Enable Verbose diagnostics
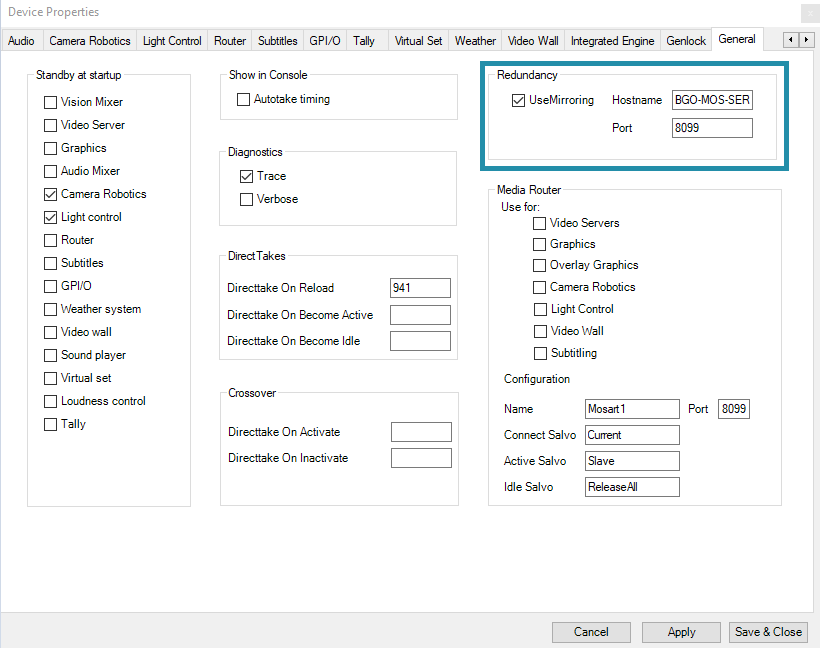The width and height of the screenshot is (820, 648). pyautogui.click(x=247, y=199)
